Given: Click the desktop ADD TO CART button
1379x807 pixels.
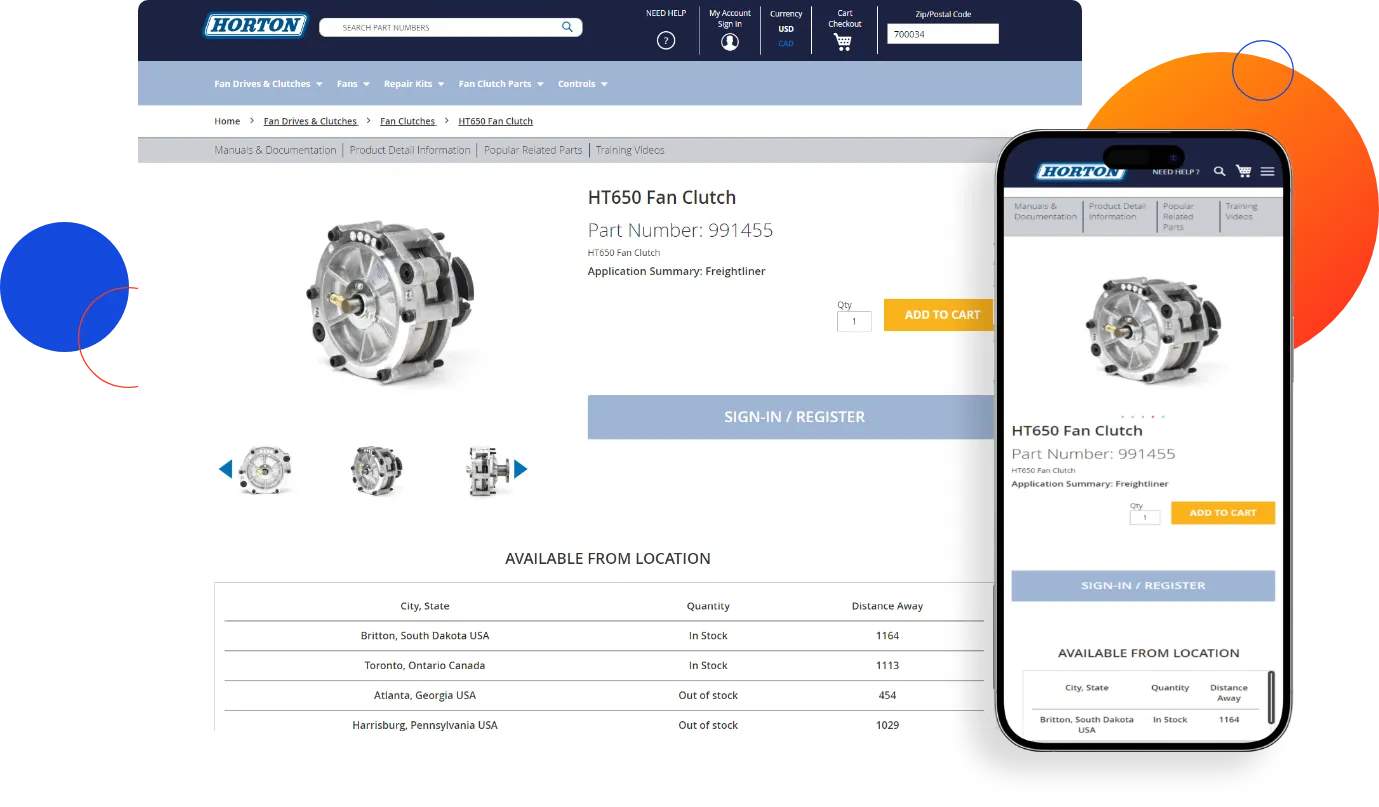Looking at the screenshot, I should (938, 315).
